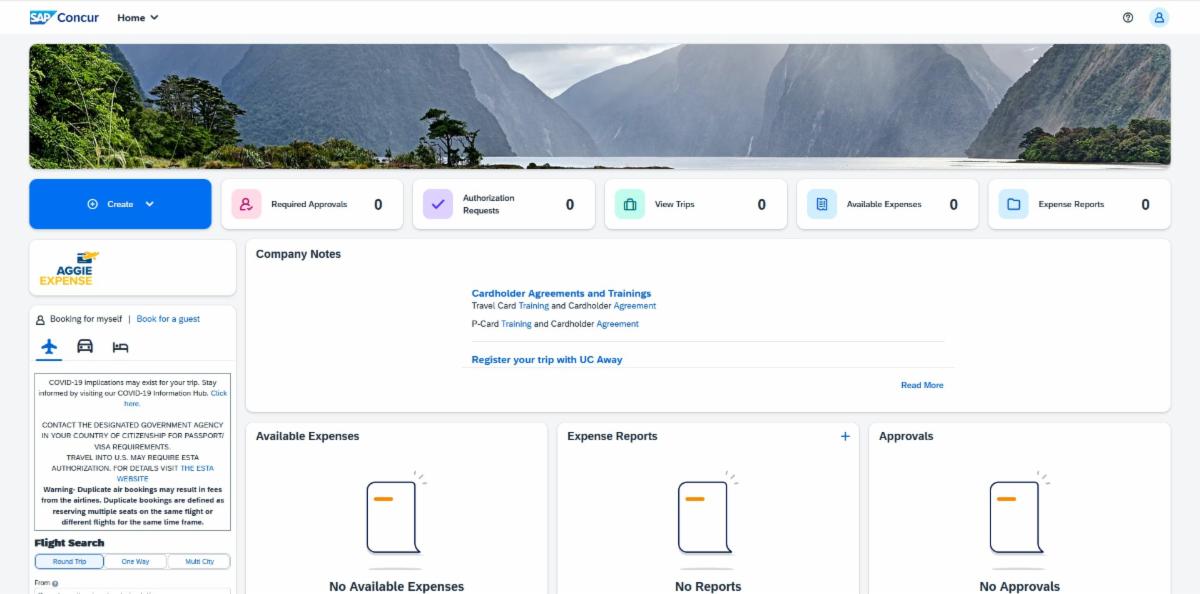The width and height of the screenshot is (1200, 594).
Task: Switch to car rental booking icon
Action: pos(85,347)
